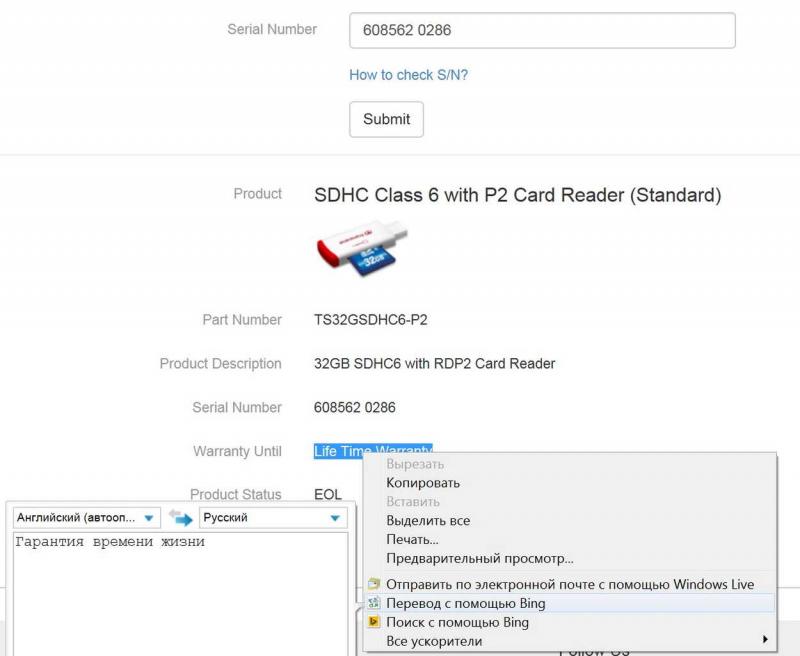Swap languages with the blue arrows icon

(181, 517)
